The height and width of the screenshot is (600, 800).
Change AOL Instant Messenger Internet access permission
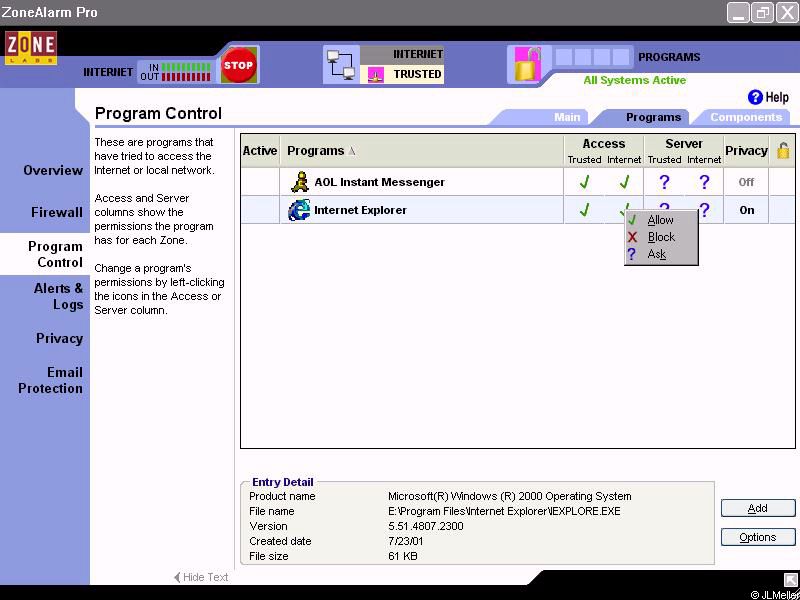624,182
